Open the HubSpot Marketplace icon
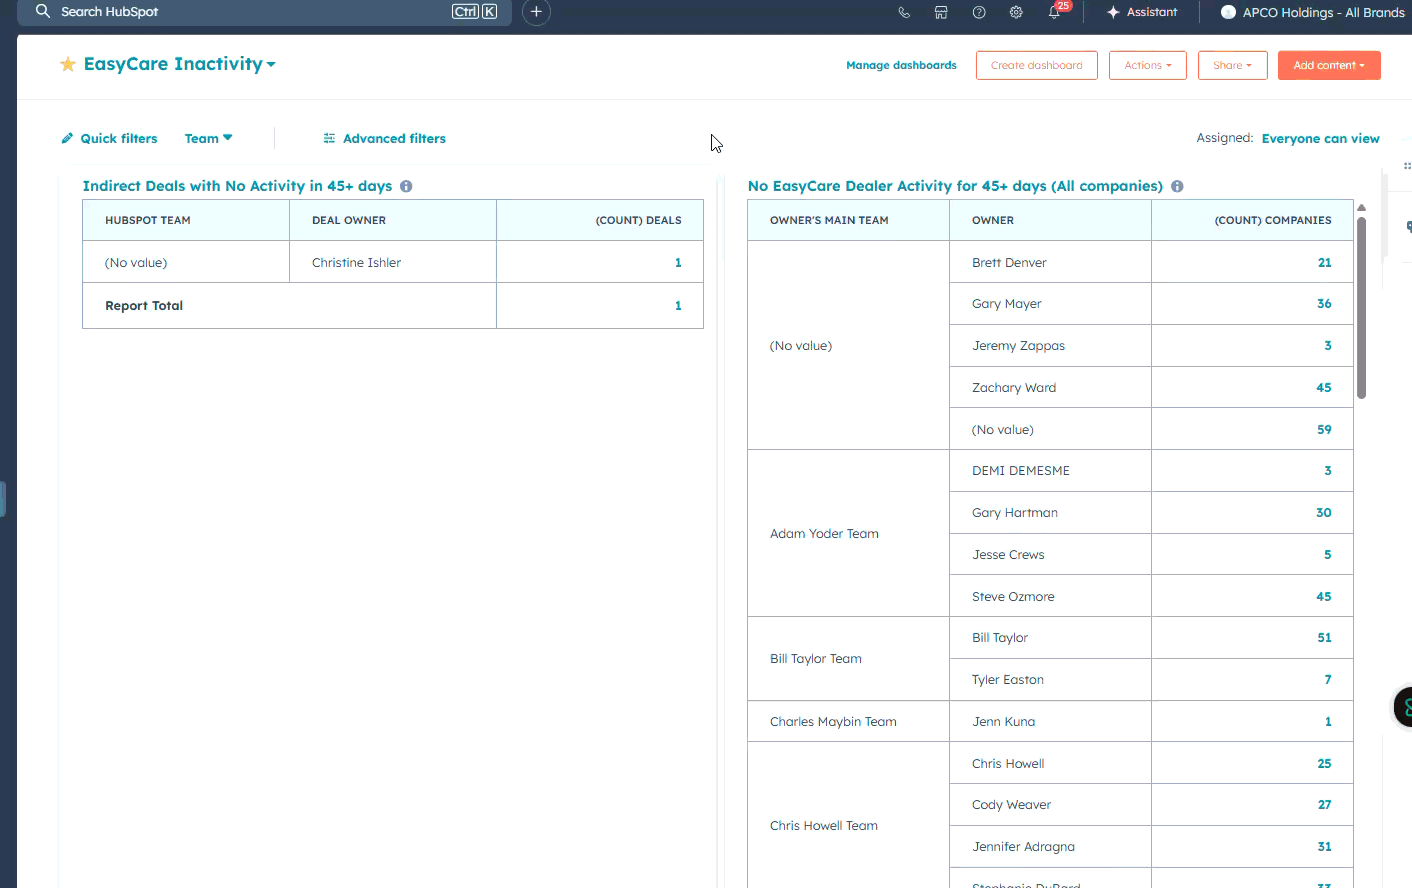The image size is (1412, 888). coord(941,12)
